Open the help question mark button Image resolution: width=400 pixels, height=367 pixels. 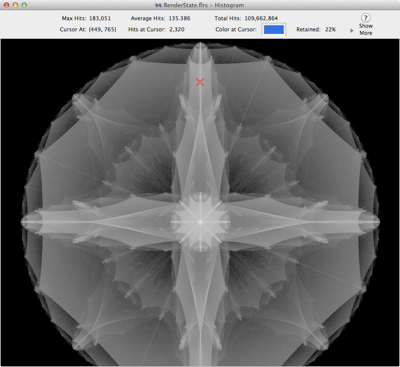click(x=365, y=18)
